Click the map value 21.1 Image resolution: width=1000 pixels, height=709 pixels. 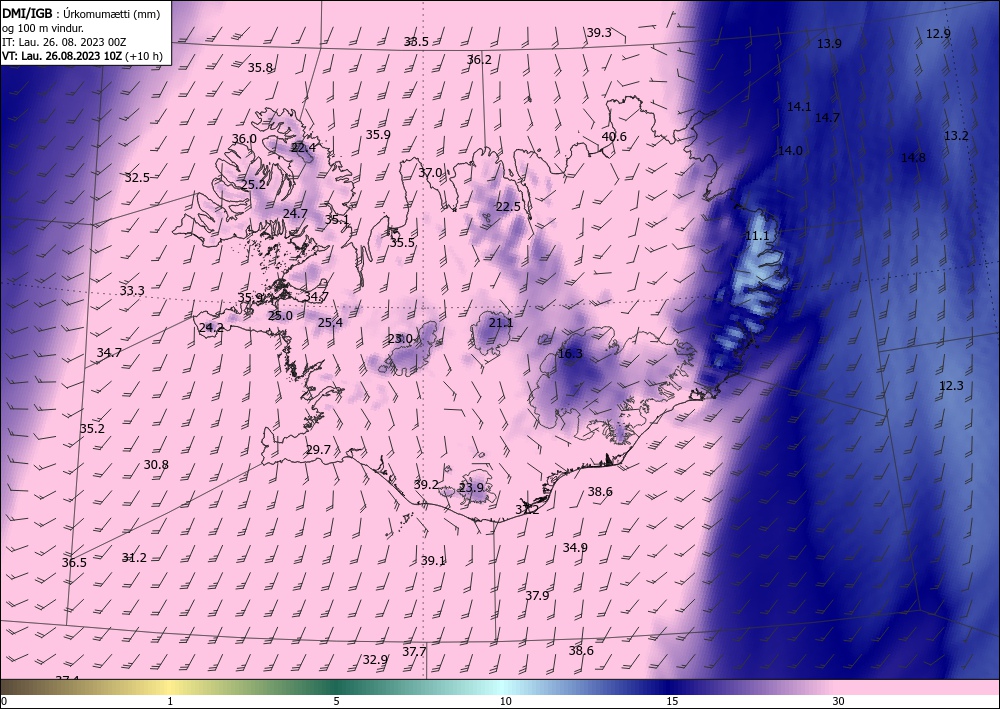(501, 323)
